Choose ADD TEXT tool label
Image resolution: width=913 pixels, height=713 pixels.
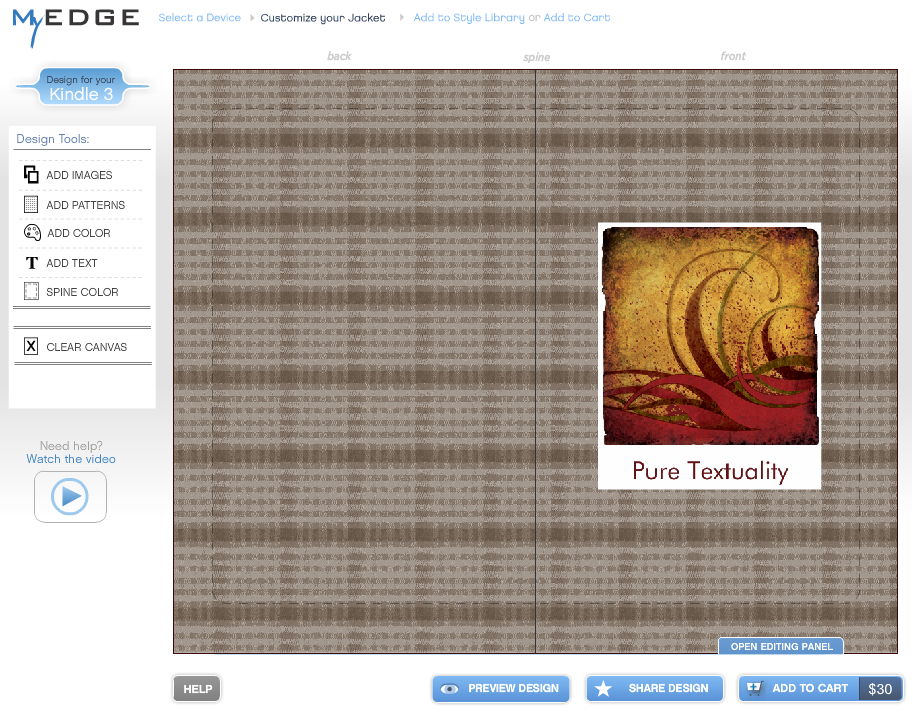click(x=72, y=263)
